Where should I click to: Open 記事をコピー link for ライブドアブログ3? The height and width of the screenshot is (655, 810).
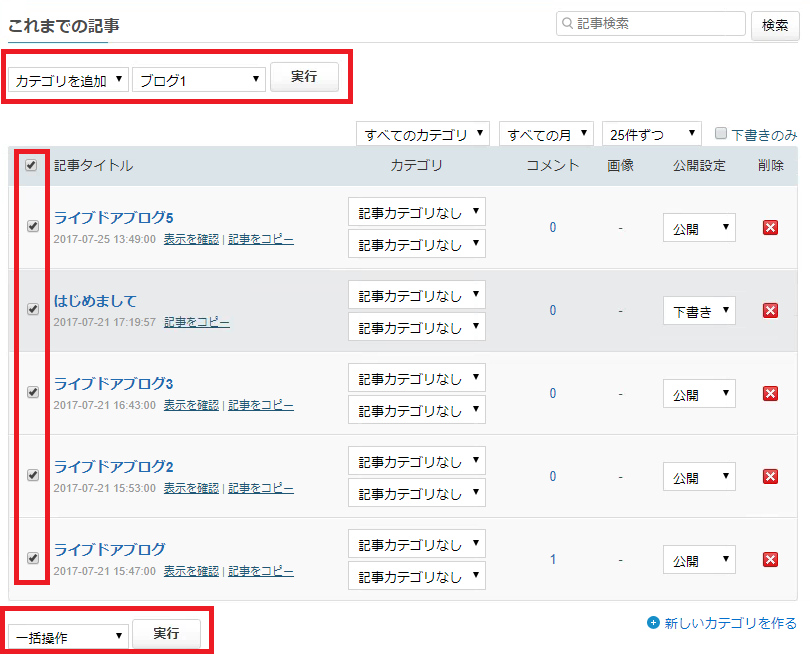point(261,405)
